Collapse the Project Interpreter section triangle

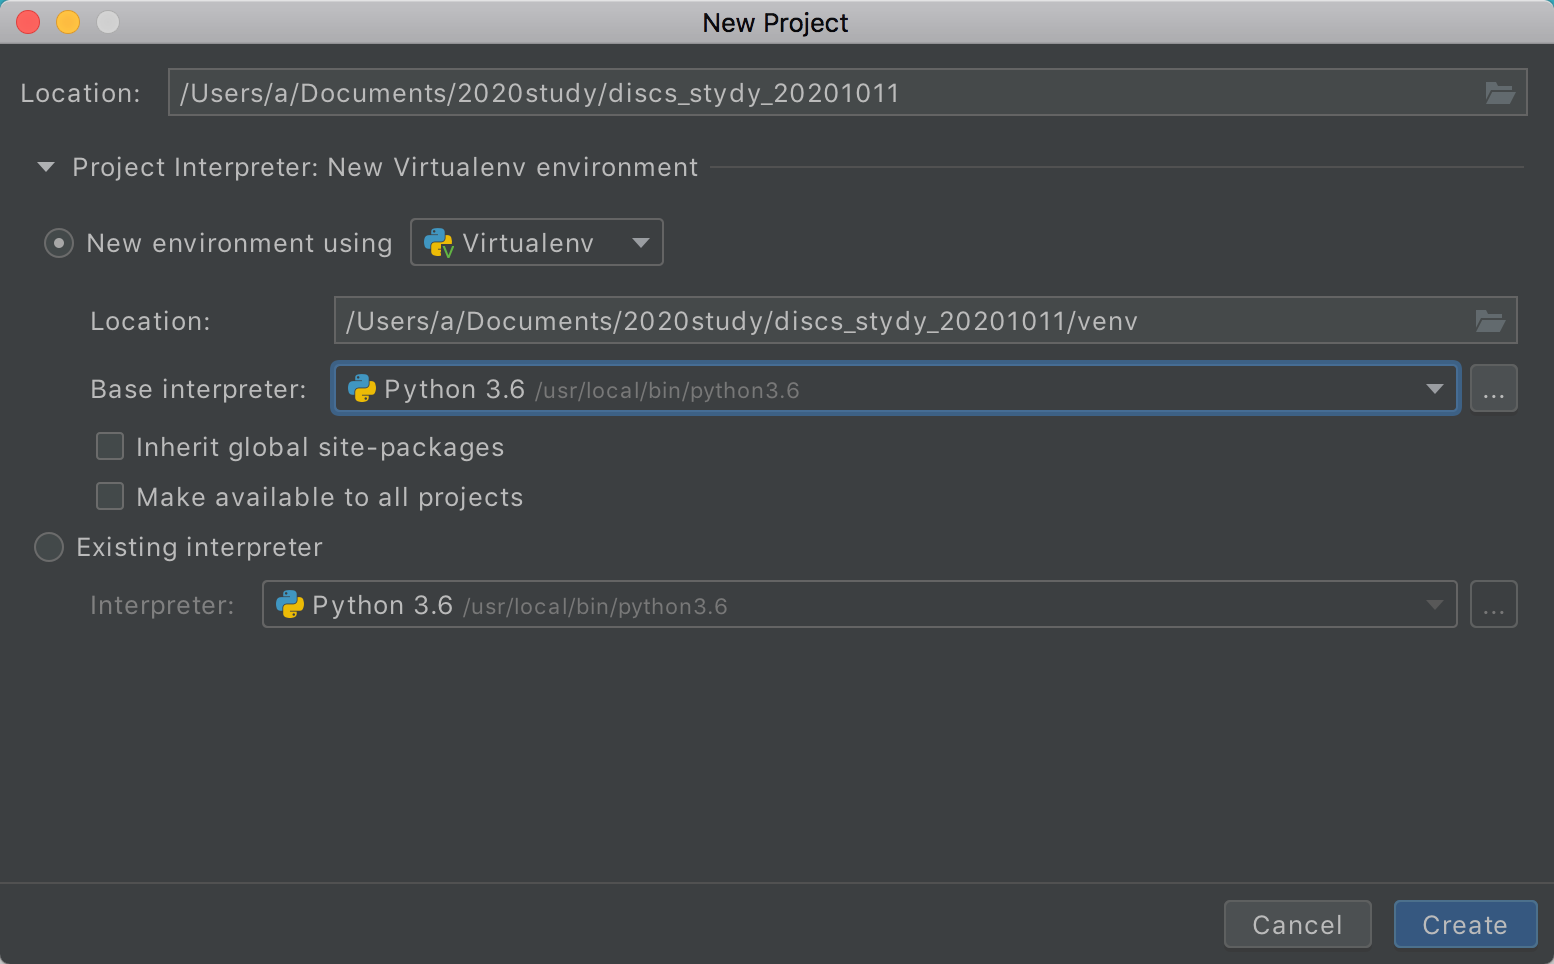tap(46, 167)
